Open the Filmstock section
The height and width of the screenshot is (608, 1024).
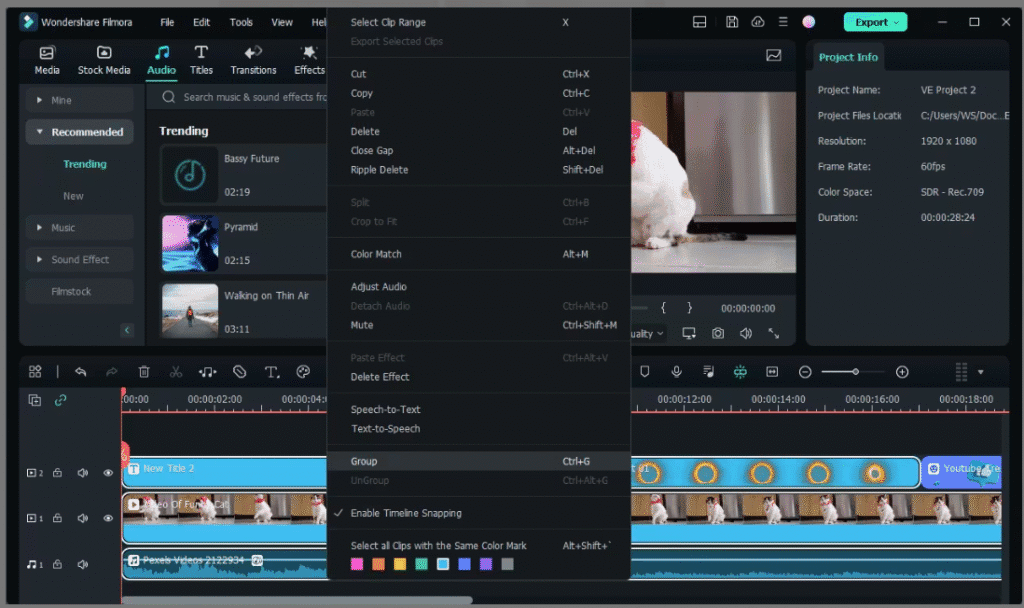pyautogui.click(x=80, y=291)
